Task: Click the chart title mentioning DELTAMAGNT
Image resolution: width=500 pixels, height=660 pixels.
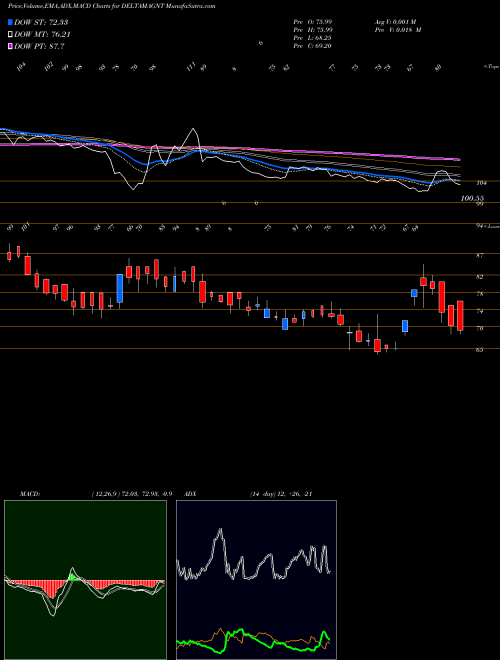Action: point(112,6)
